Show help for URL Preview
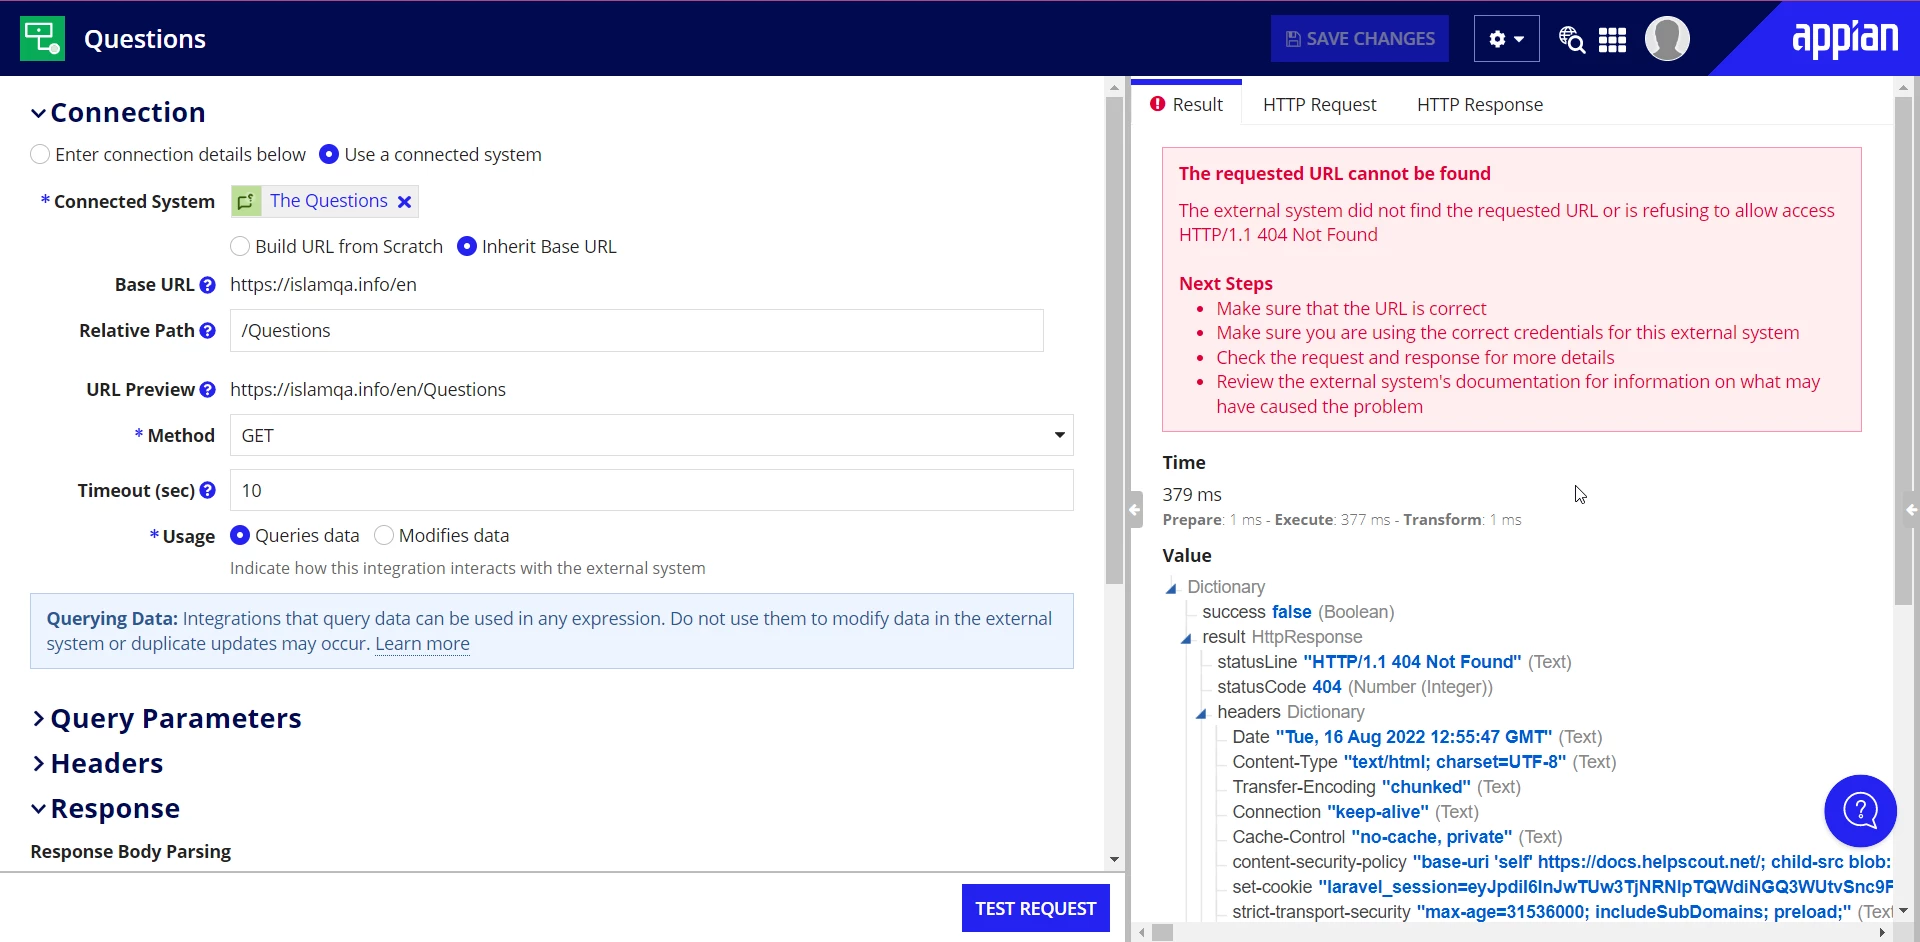The height and width of the screenshot is (942, 1920). (207, 390)
